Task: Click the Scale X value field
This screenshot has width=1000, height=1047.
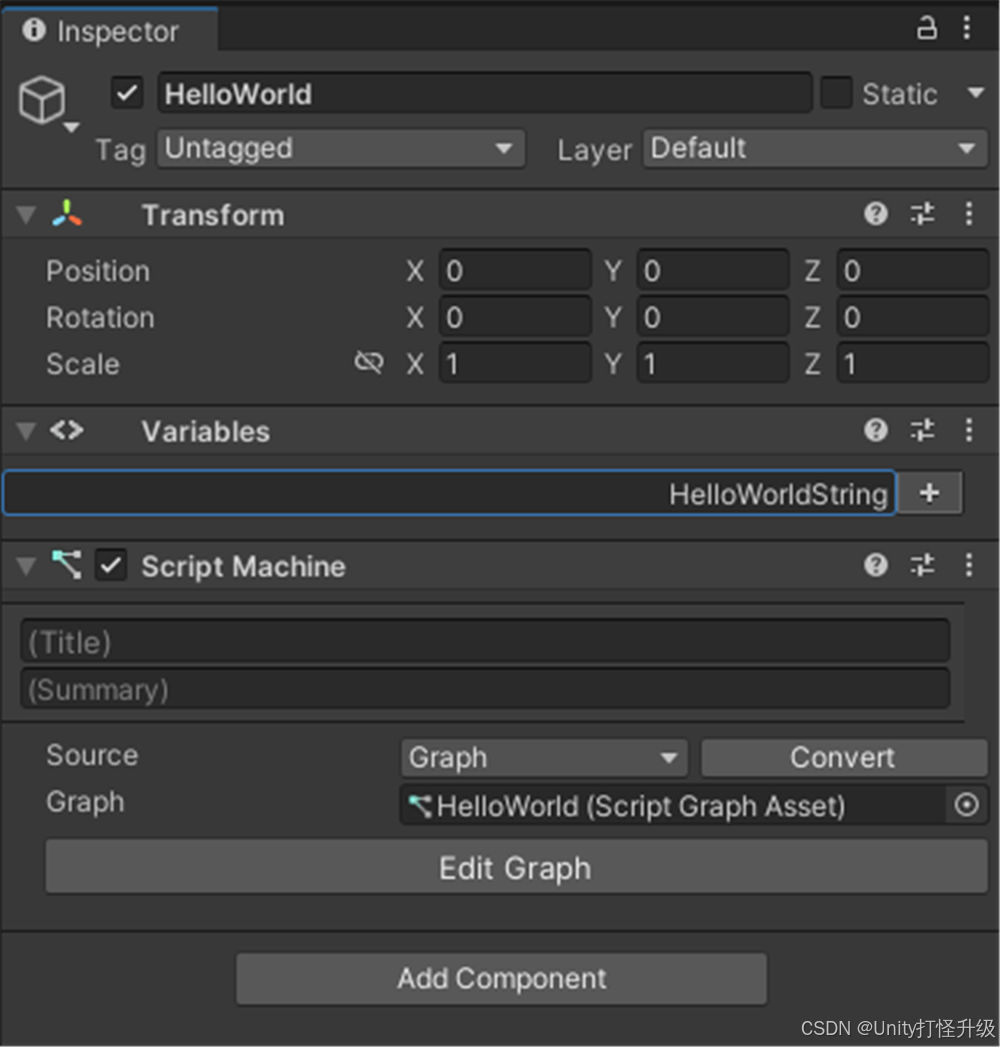Action: pyautogui.click(x=515, y=363)
